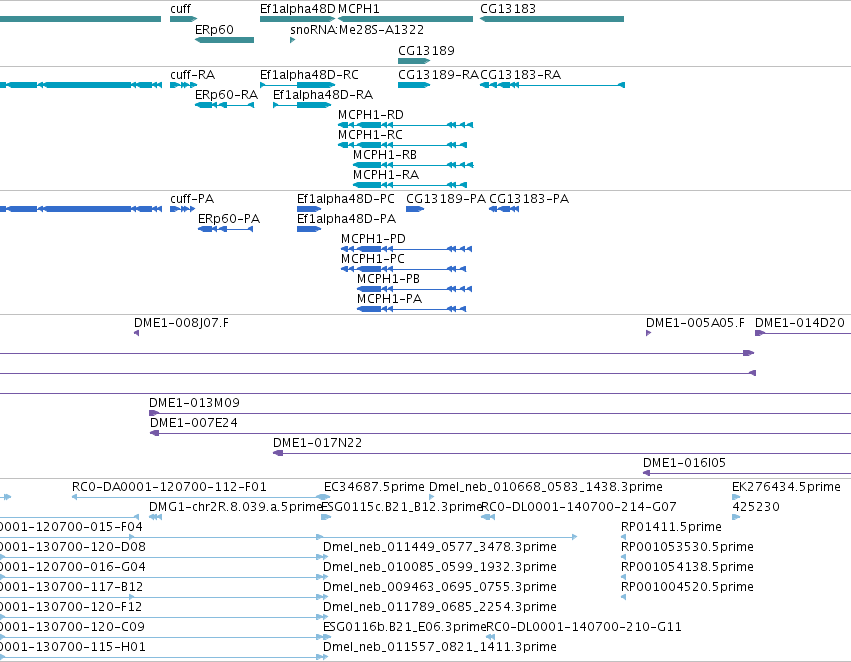Click the Ef1alpha48D-PA protein label
Image resolution: width=851 pixels, height=662 pixels.
pyautogui.click(x=346, y=219)
